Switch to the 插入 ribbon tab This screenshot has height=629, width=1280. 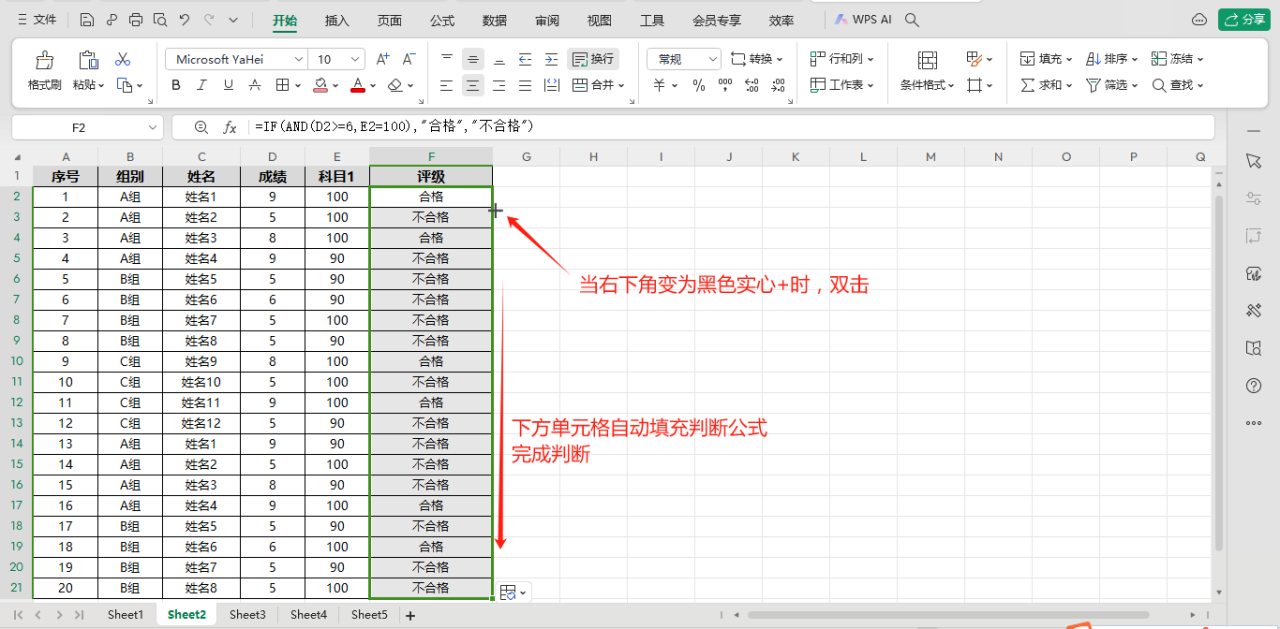(x=338, y=20)
